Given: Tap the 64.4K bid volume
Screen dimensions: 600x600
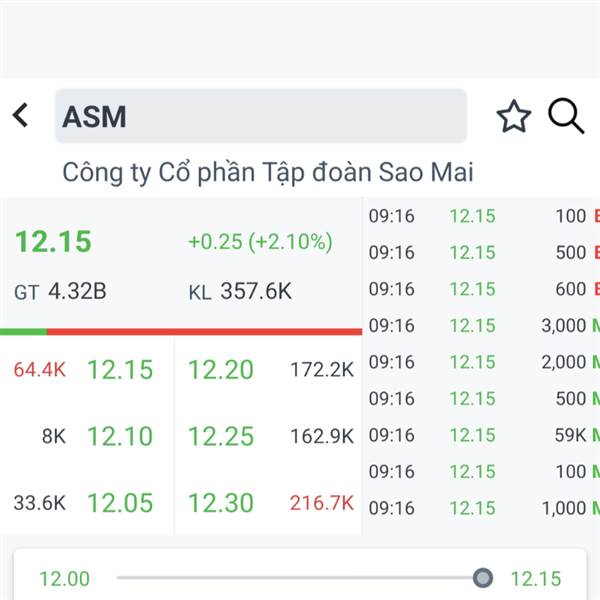Looking at the screenshot, I should click(x=40, y=370).
